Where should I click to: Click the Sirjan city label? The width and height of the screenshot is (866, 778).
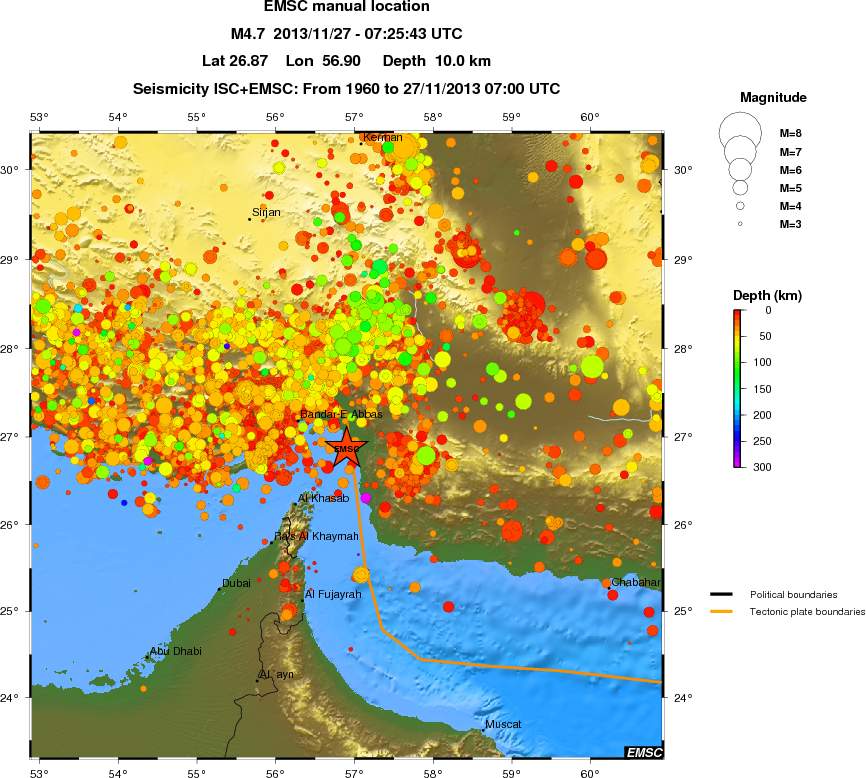[x=266, y=213]
